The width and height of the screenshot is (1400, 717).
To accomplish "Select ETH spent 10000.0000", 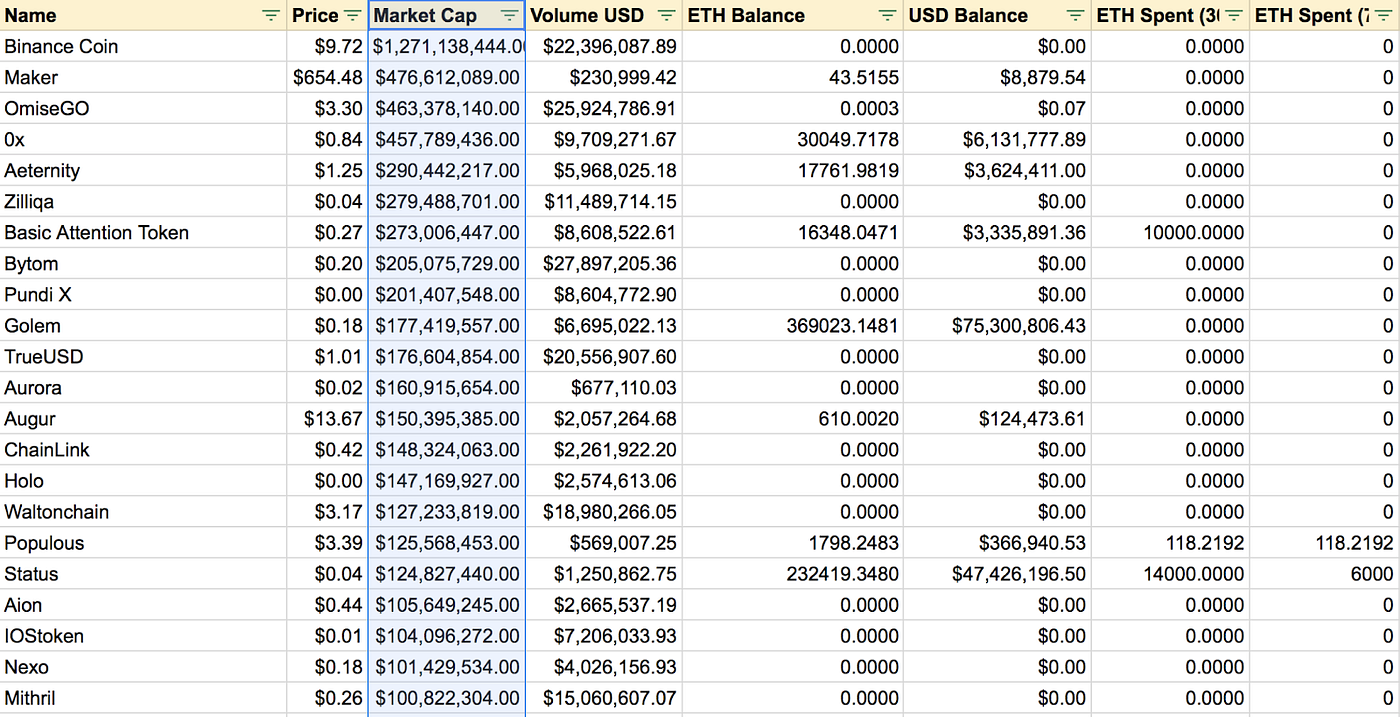I will (x=1170, y=232).
